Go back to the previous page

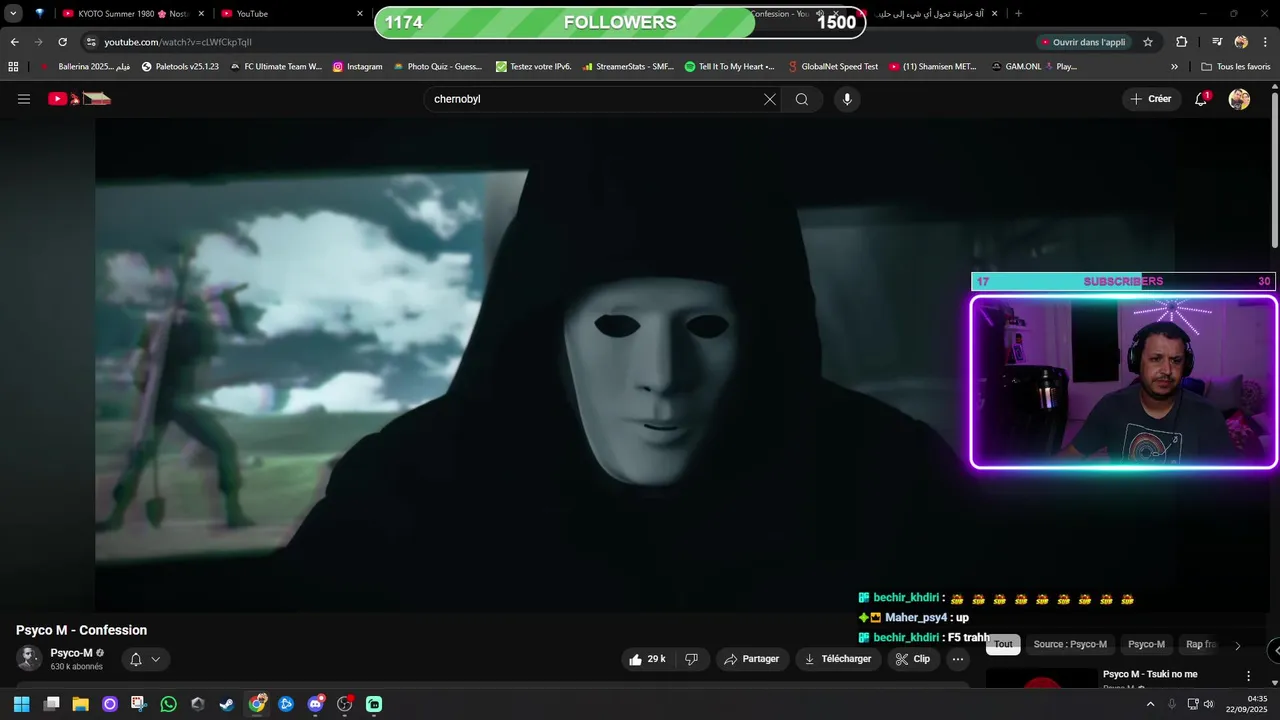pos(14,42)
